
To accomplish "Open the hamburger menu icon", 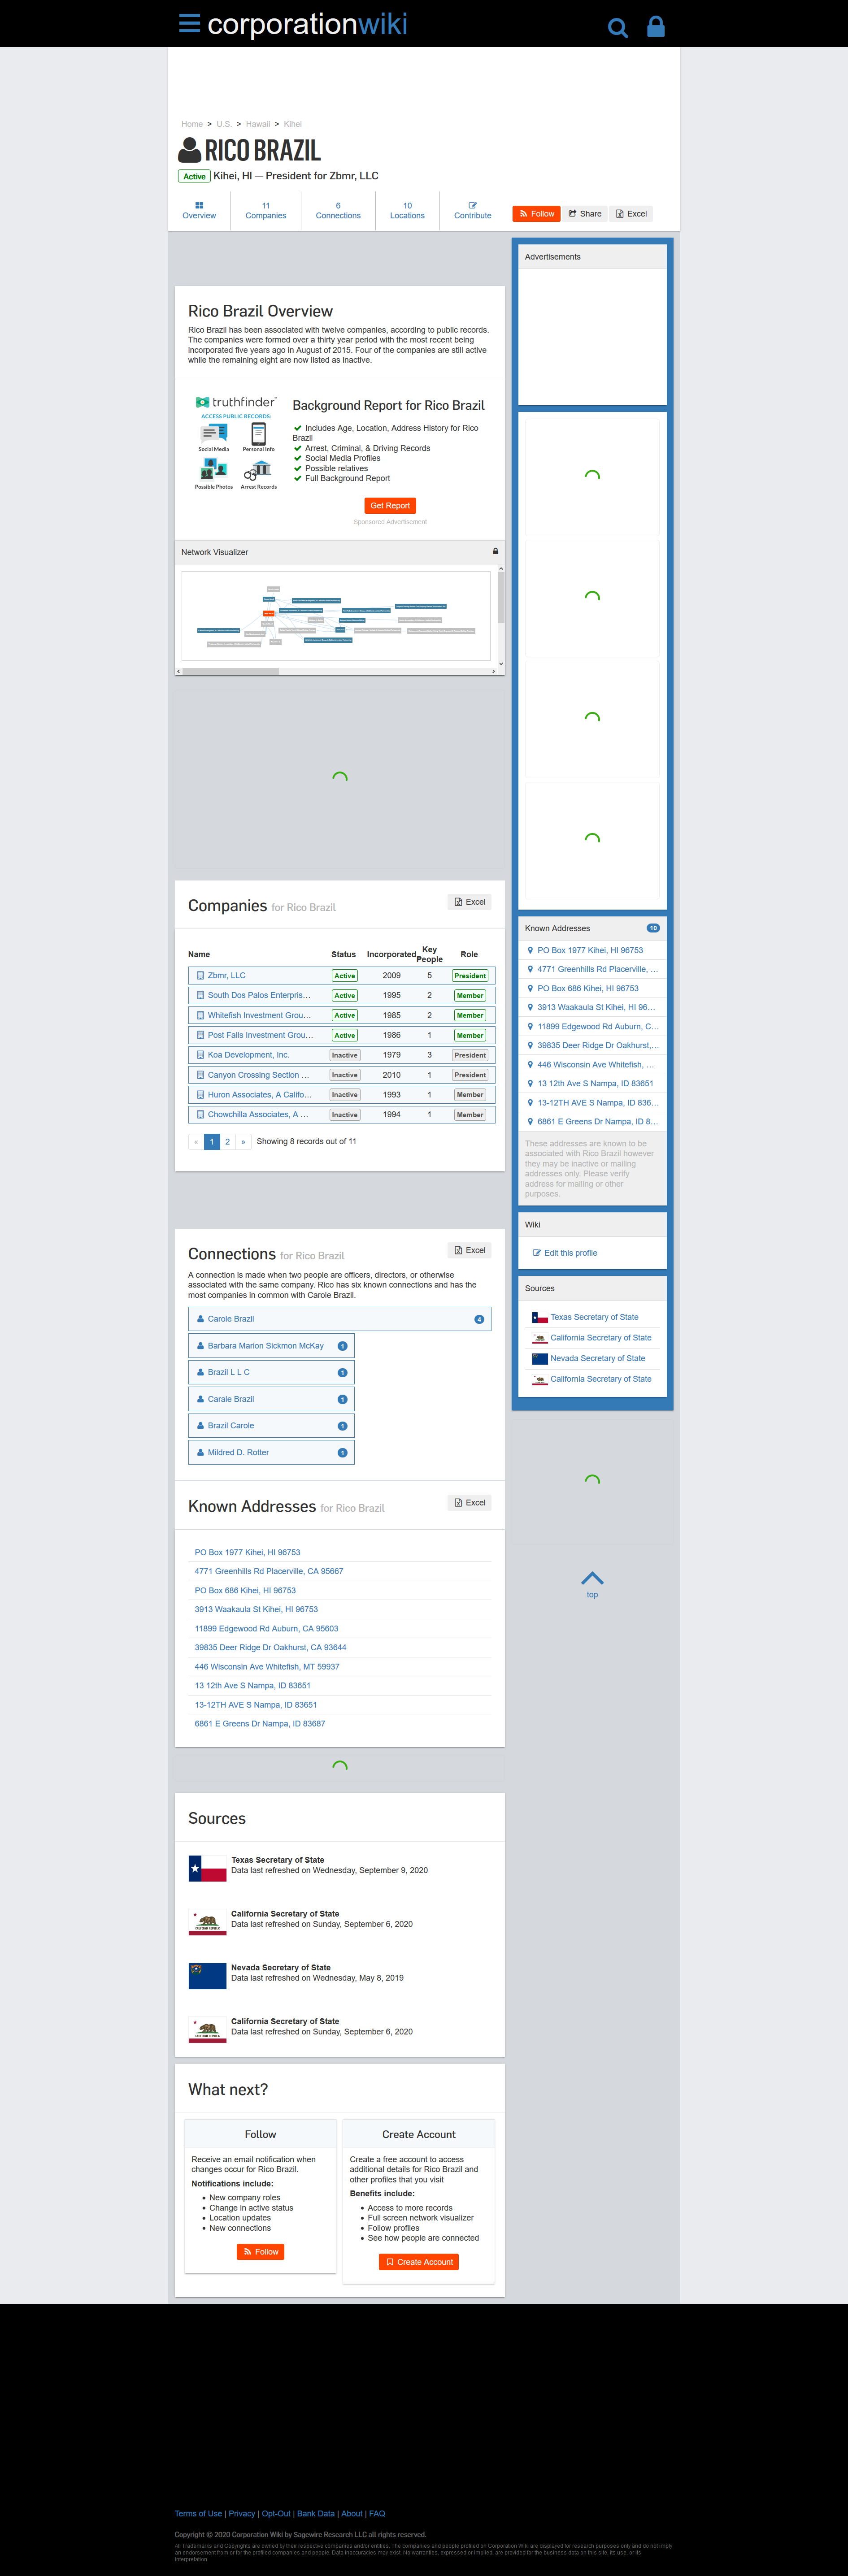I will [189, 23].
